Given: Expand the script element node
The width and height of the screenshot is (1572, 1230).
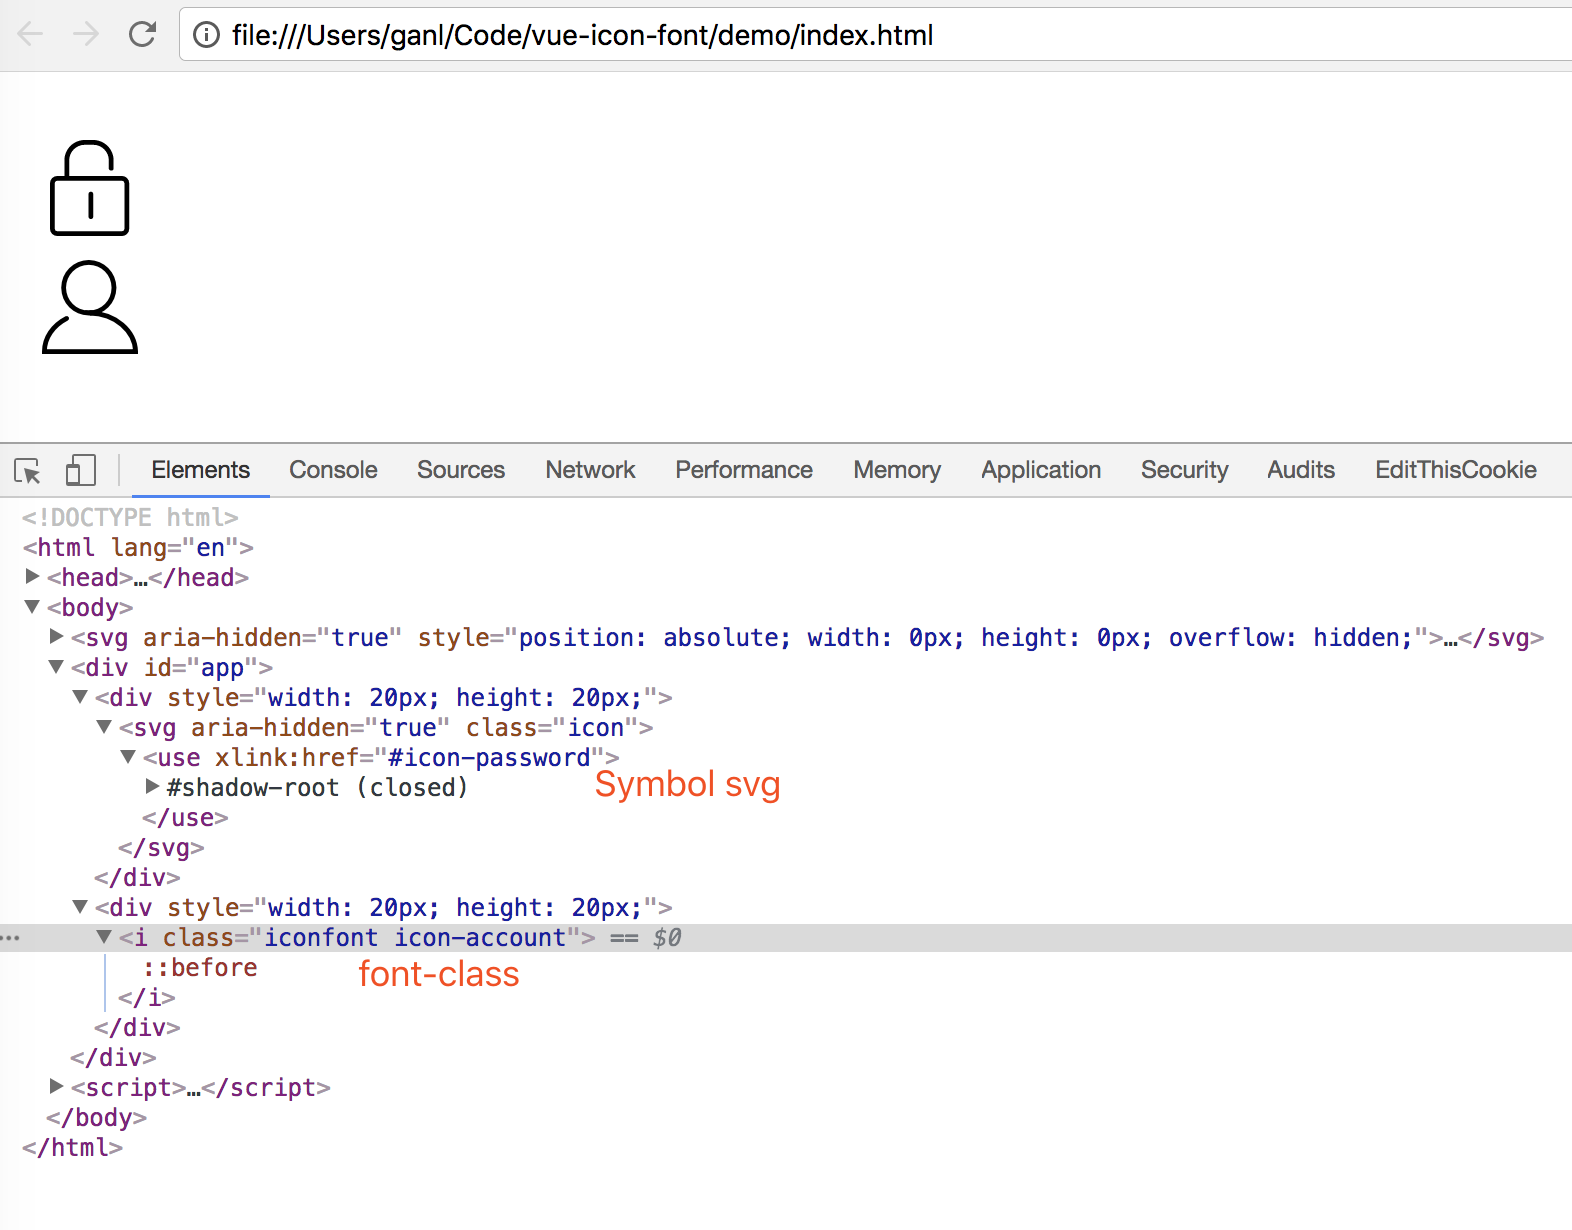Looking at the screenshot, I should [57, 1087].
